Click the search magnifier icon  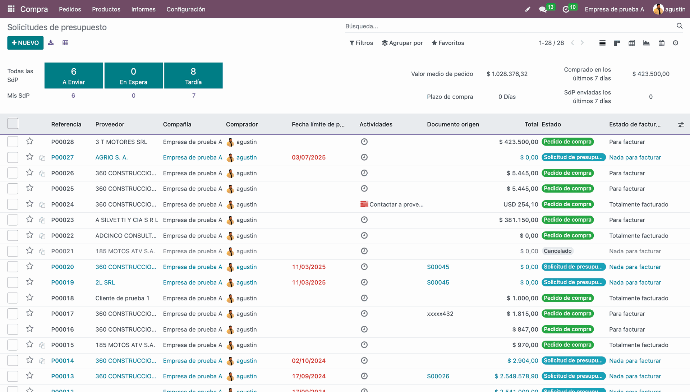coord(679,26)
